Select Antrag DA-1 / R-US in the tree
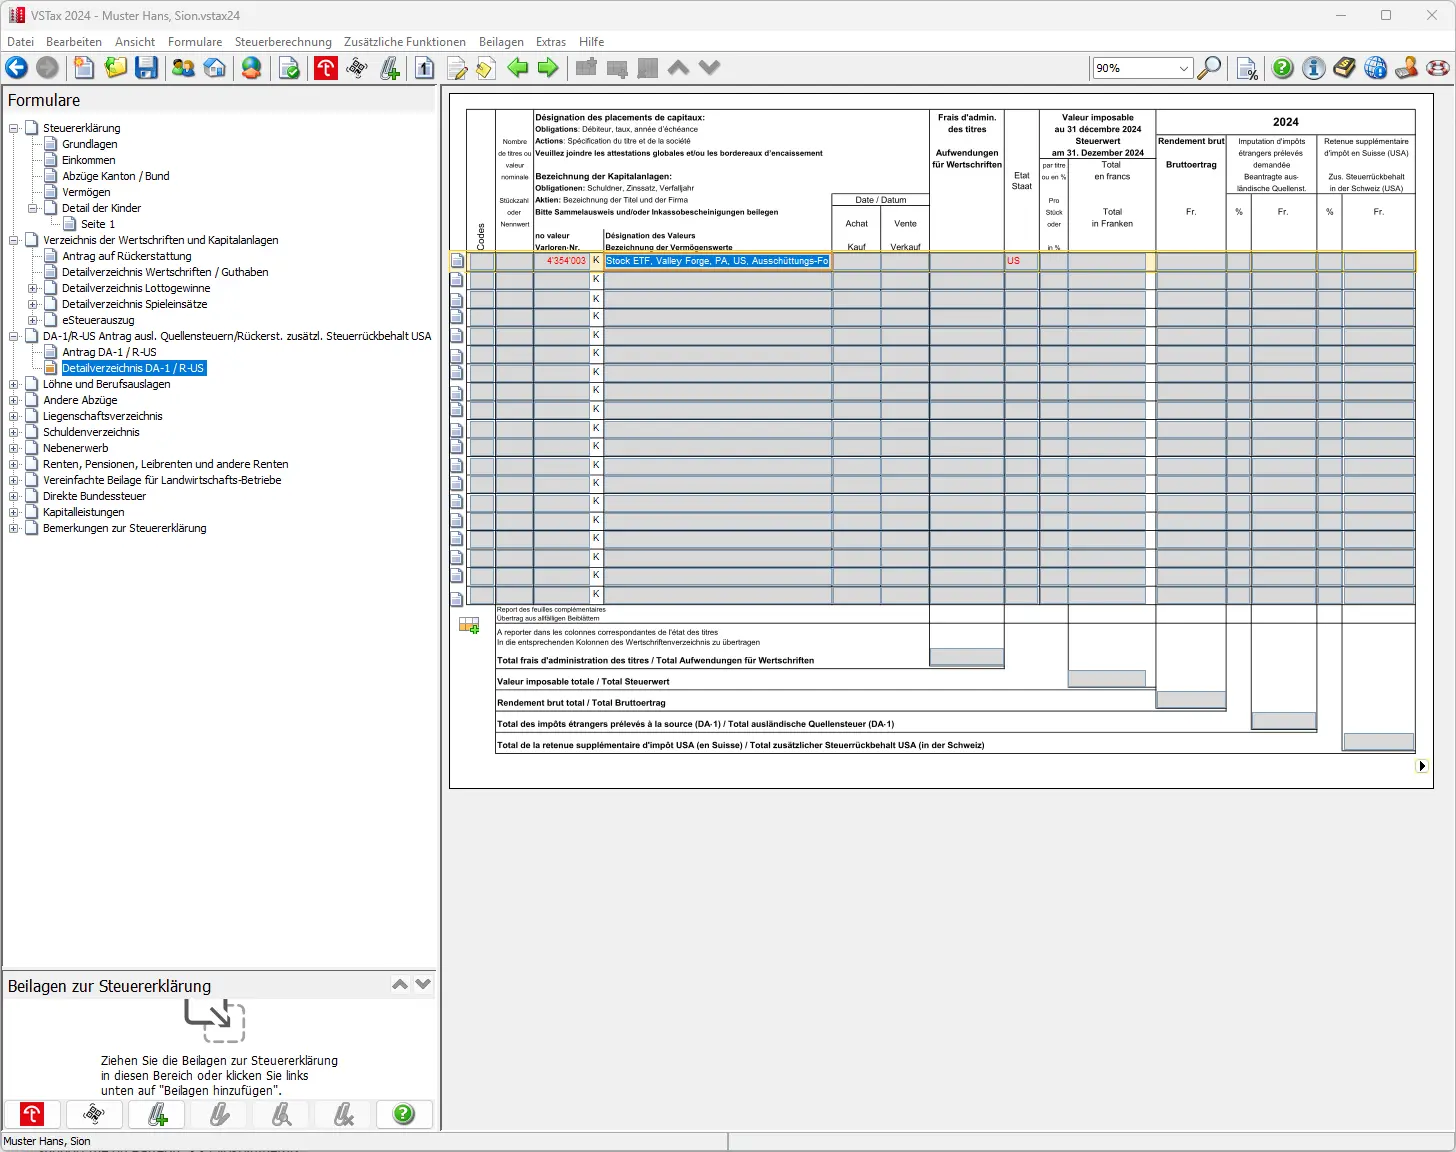Image resolution: width=1456 pixels, height=1152 pixels. point(109,352)
